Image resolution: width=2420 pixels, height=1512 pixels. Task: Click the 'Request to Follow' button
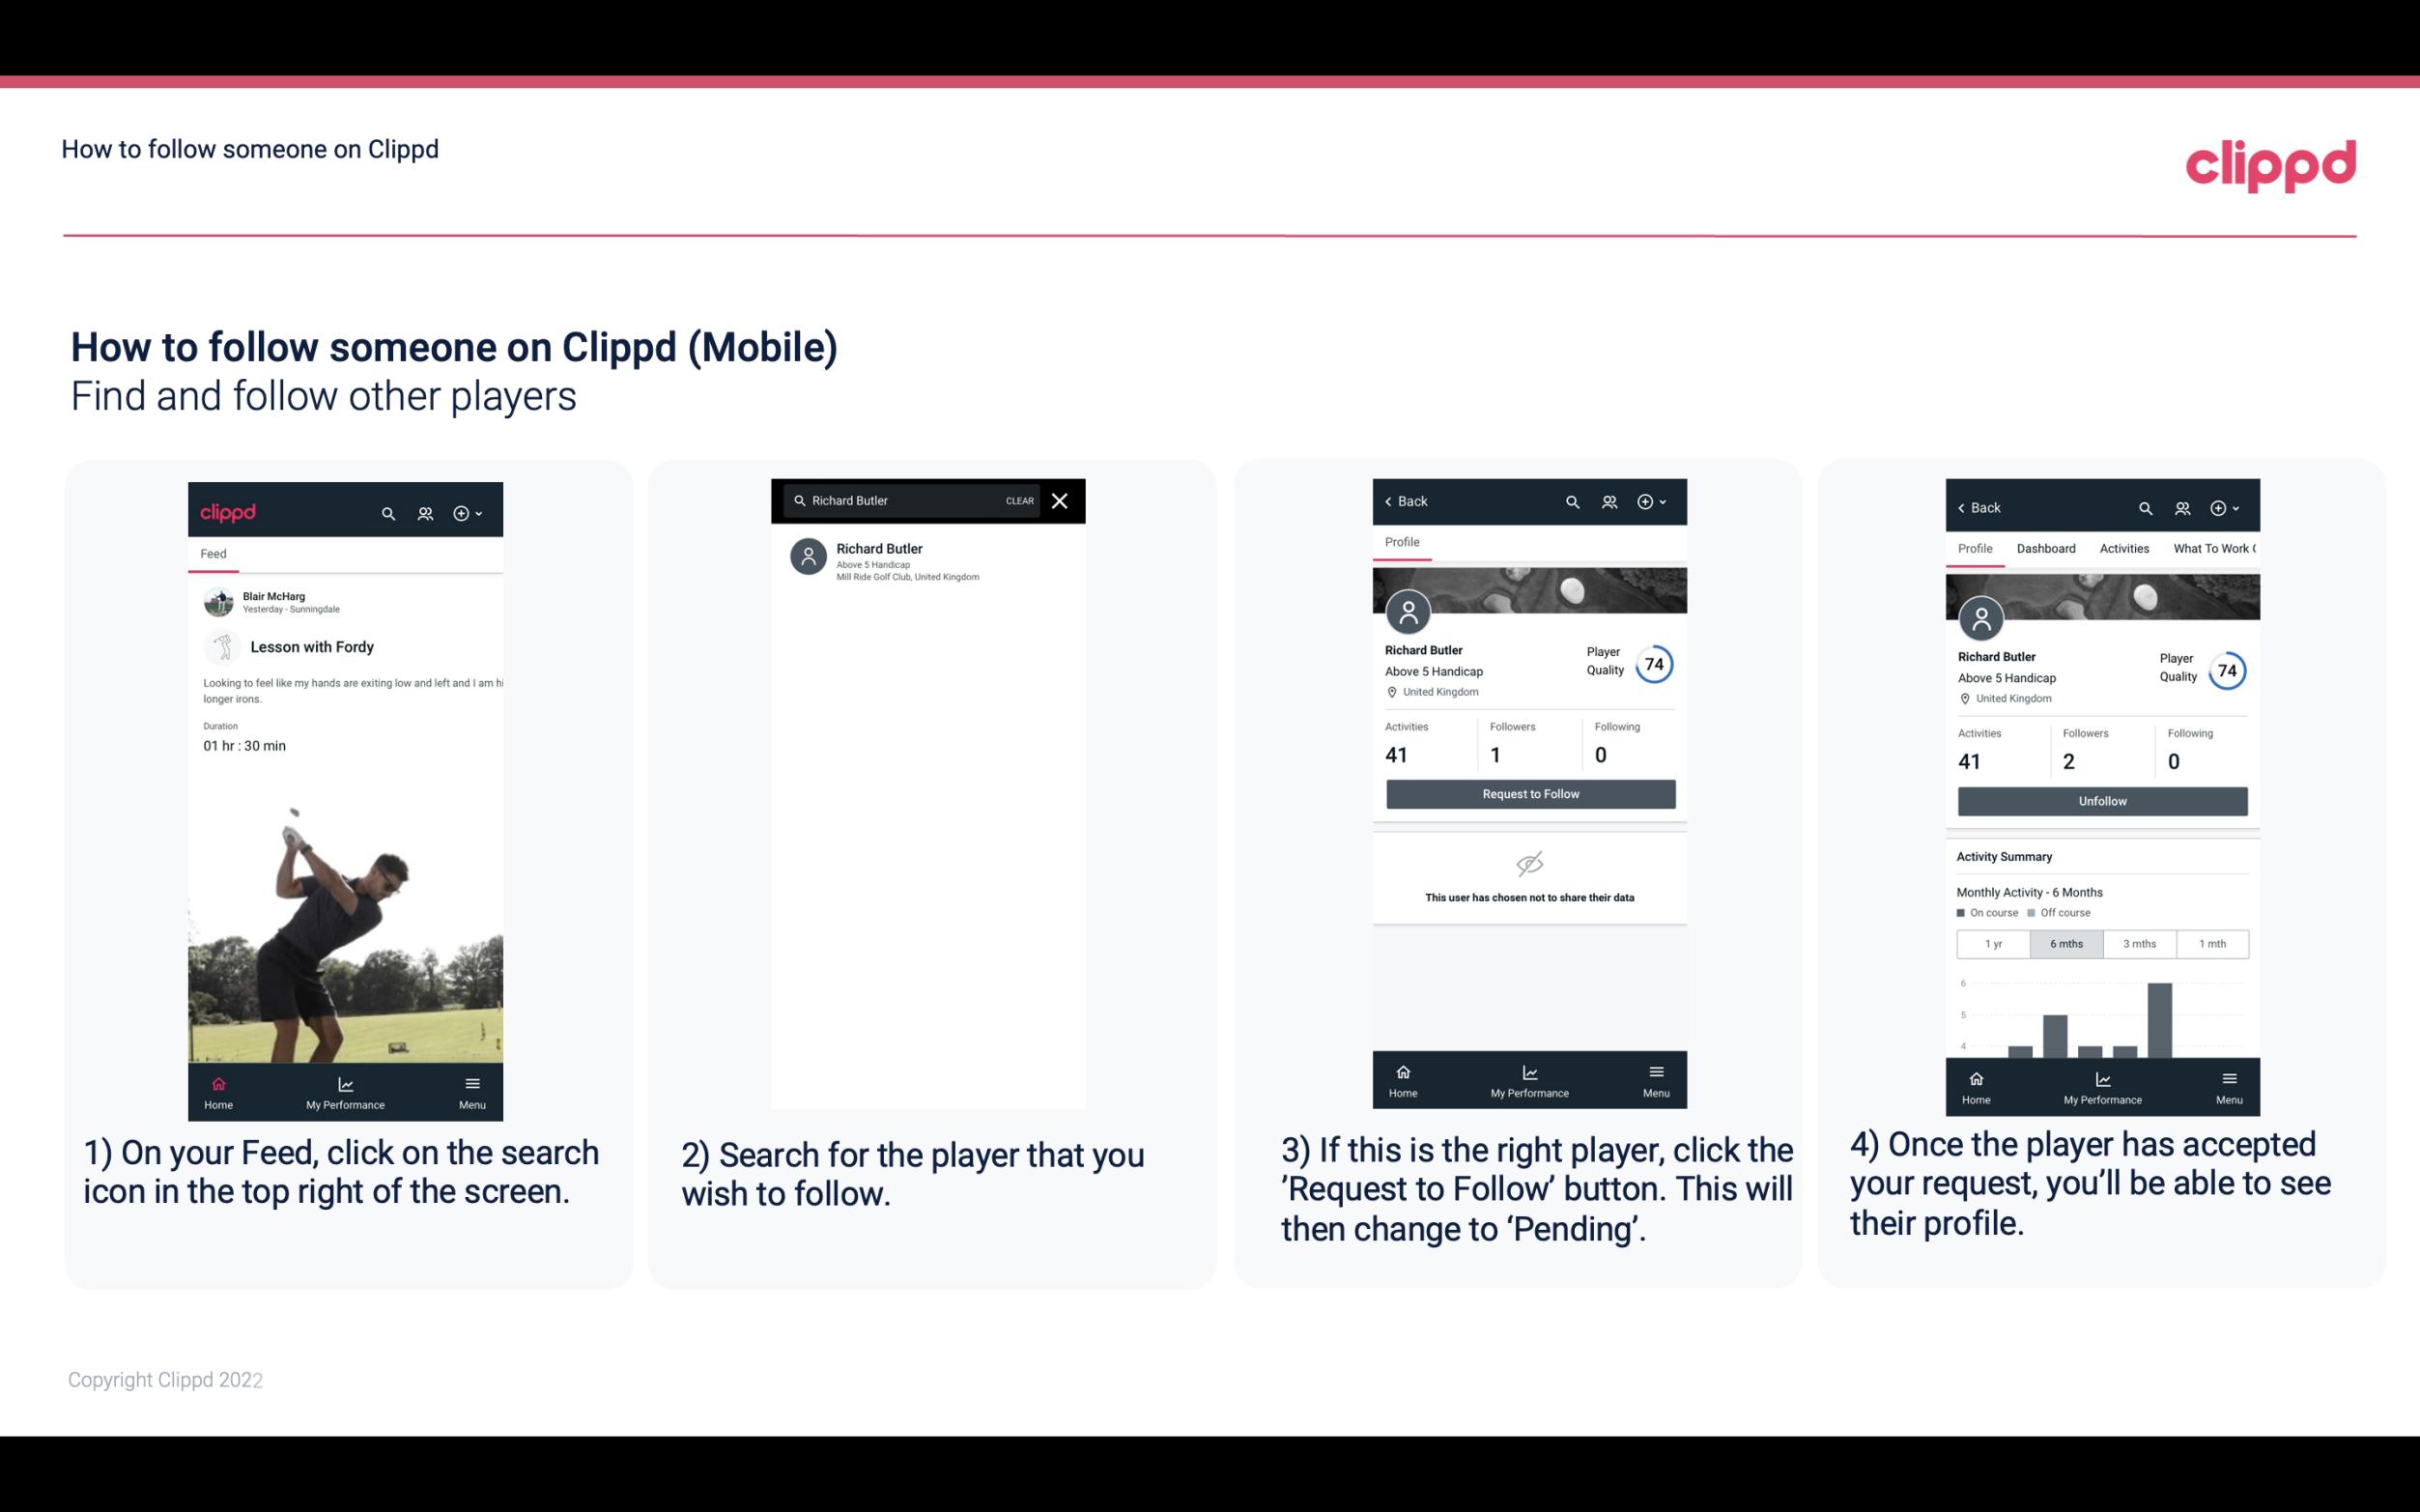coord(1530,792)
